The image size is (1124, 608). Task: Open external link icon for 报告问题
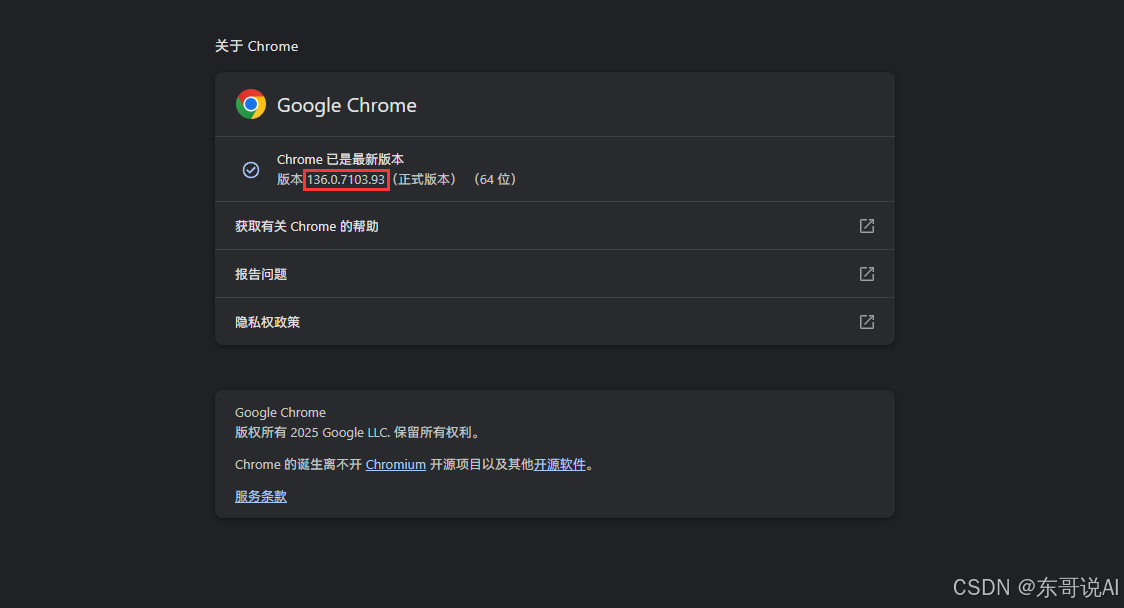(867, 274)
